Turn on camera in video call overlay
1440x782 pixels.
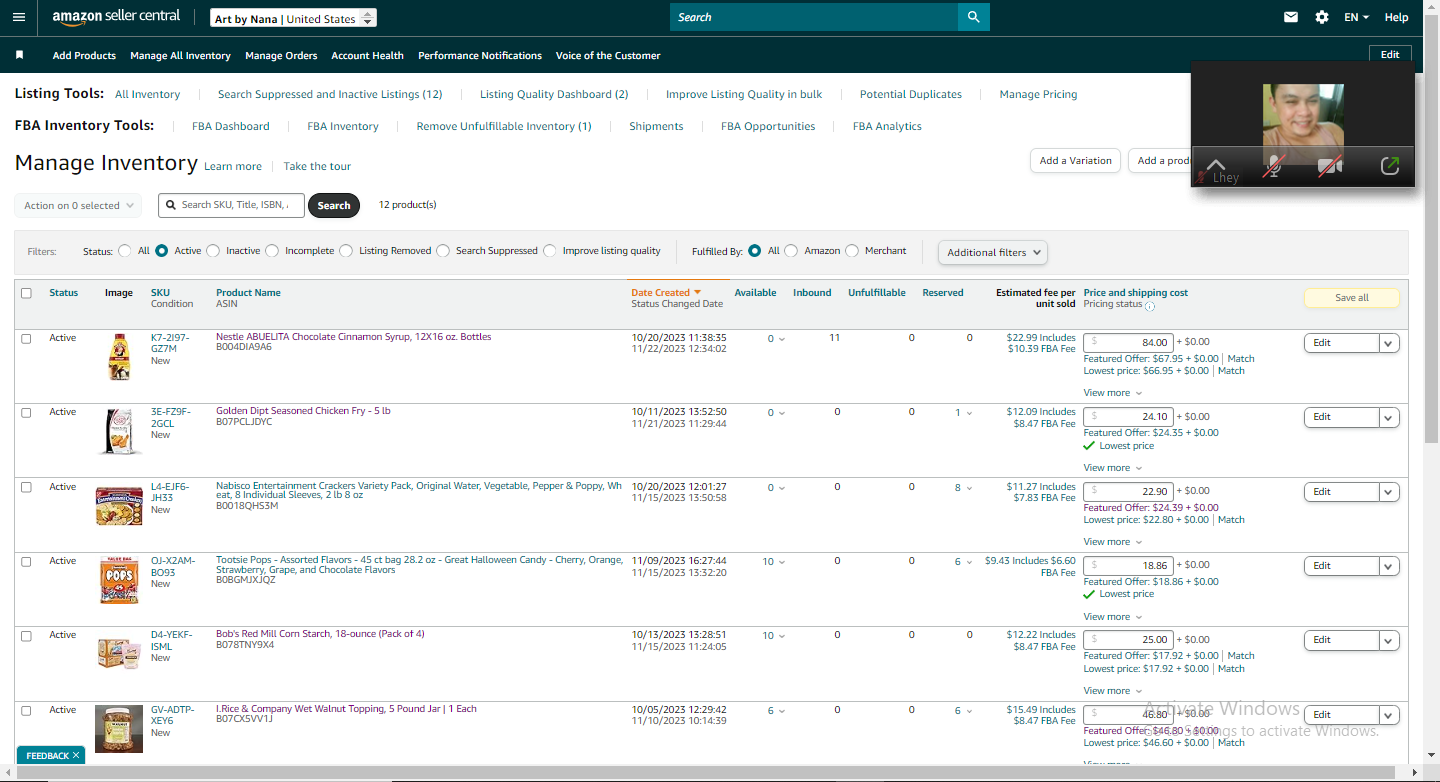tap(1329, 167)
